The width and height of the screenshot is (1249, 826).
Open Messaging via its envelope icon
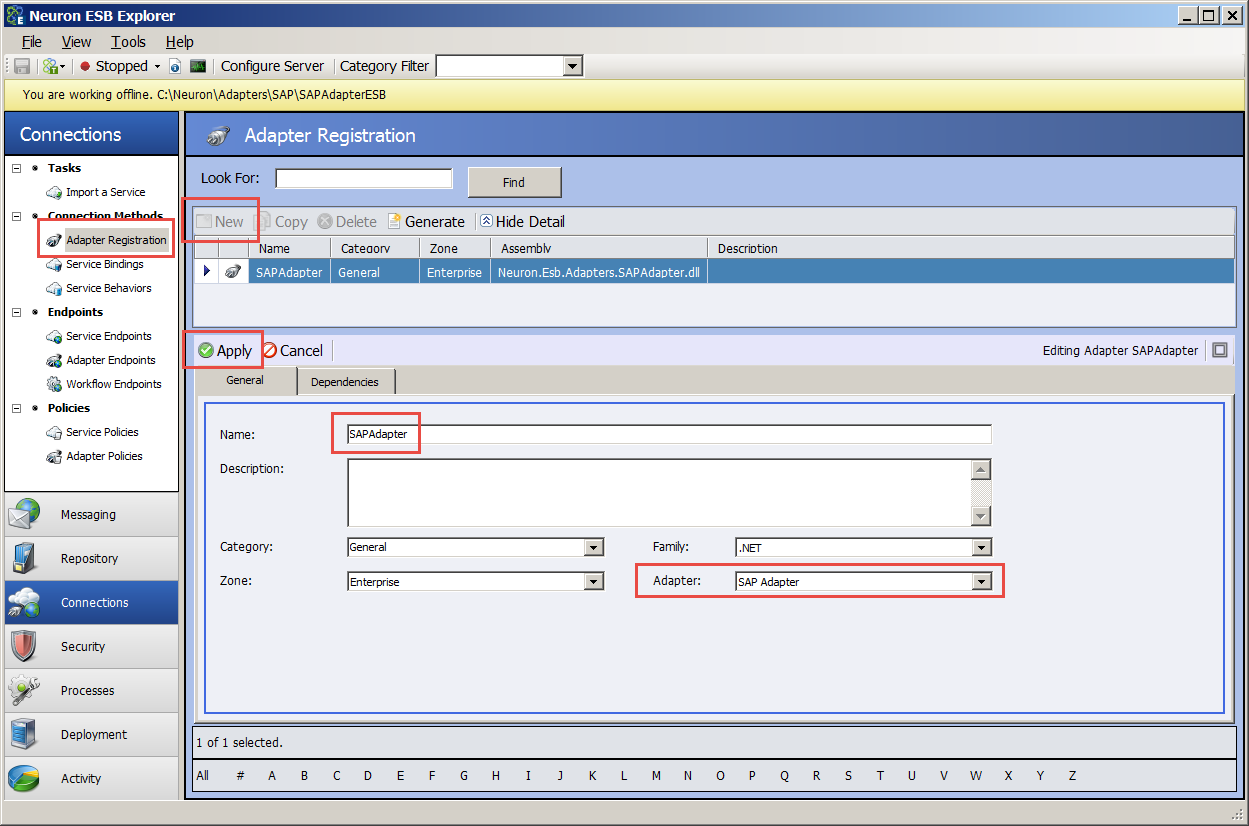point(24,515)
